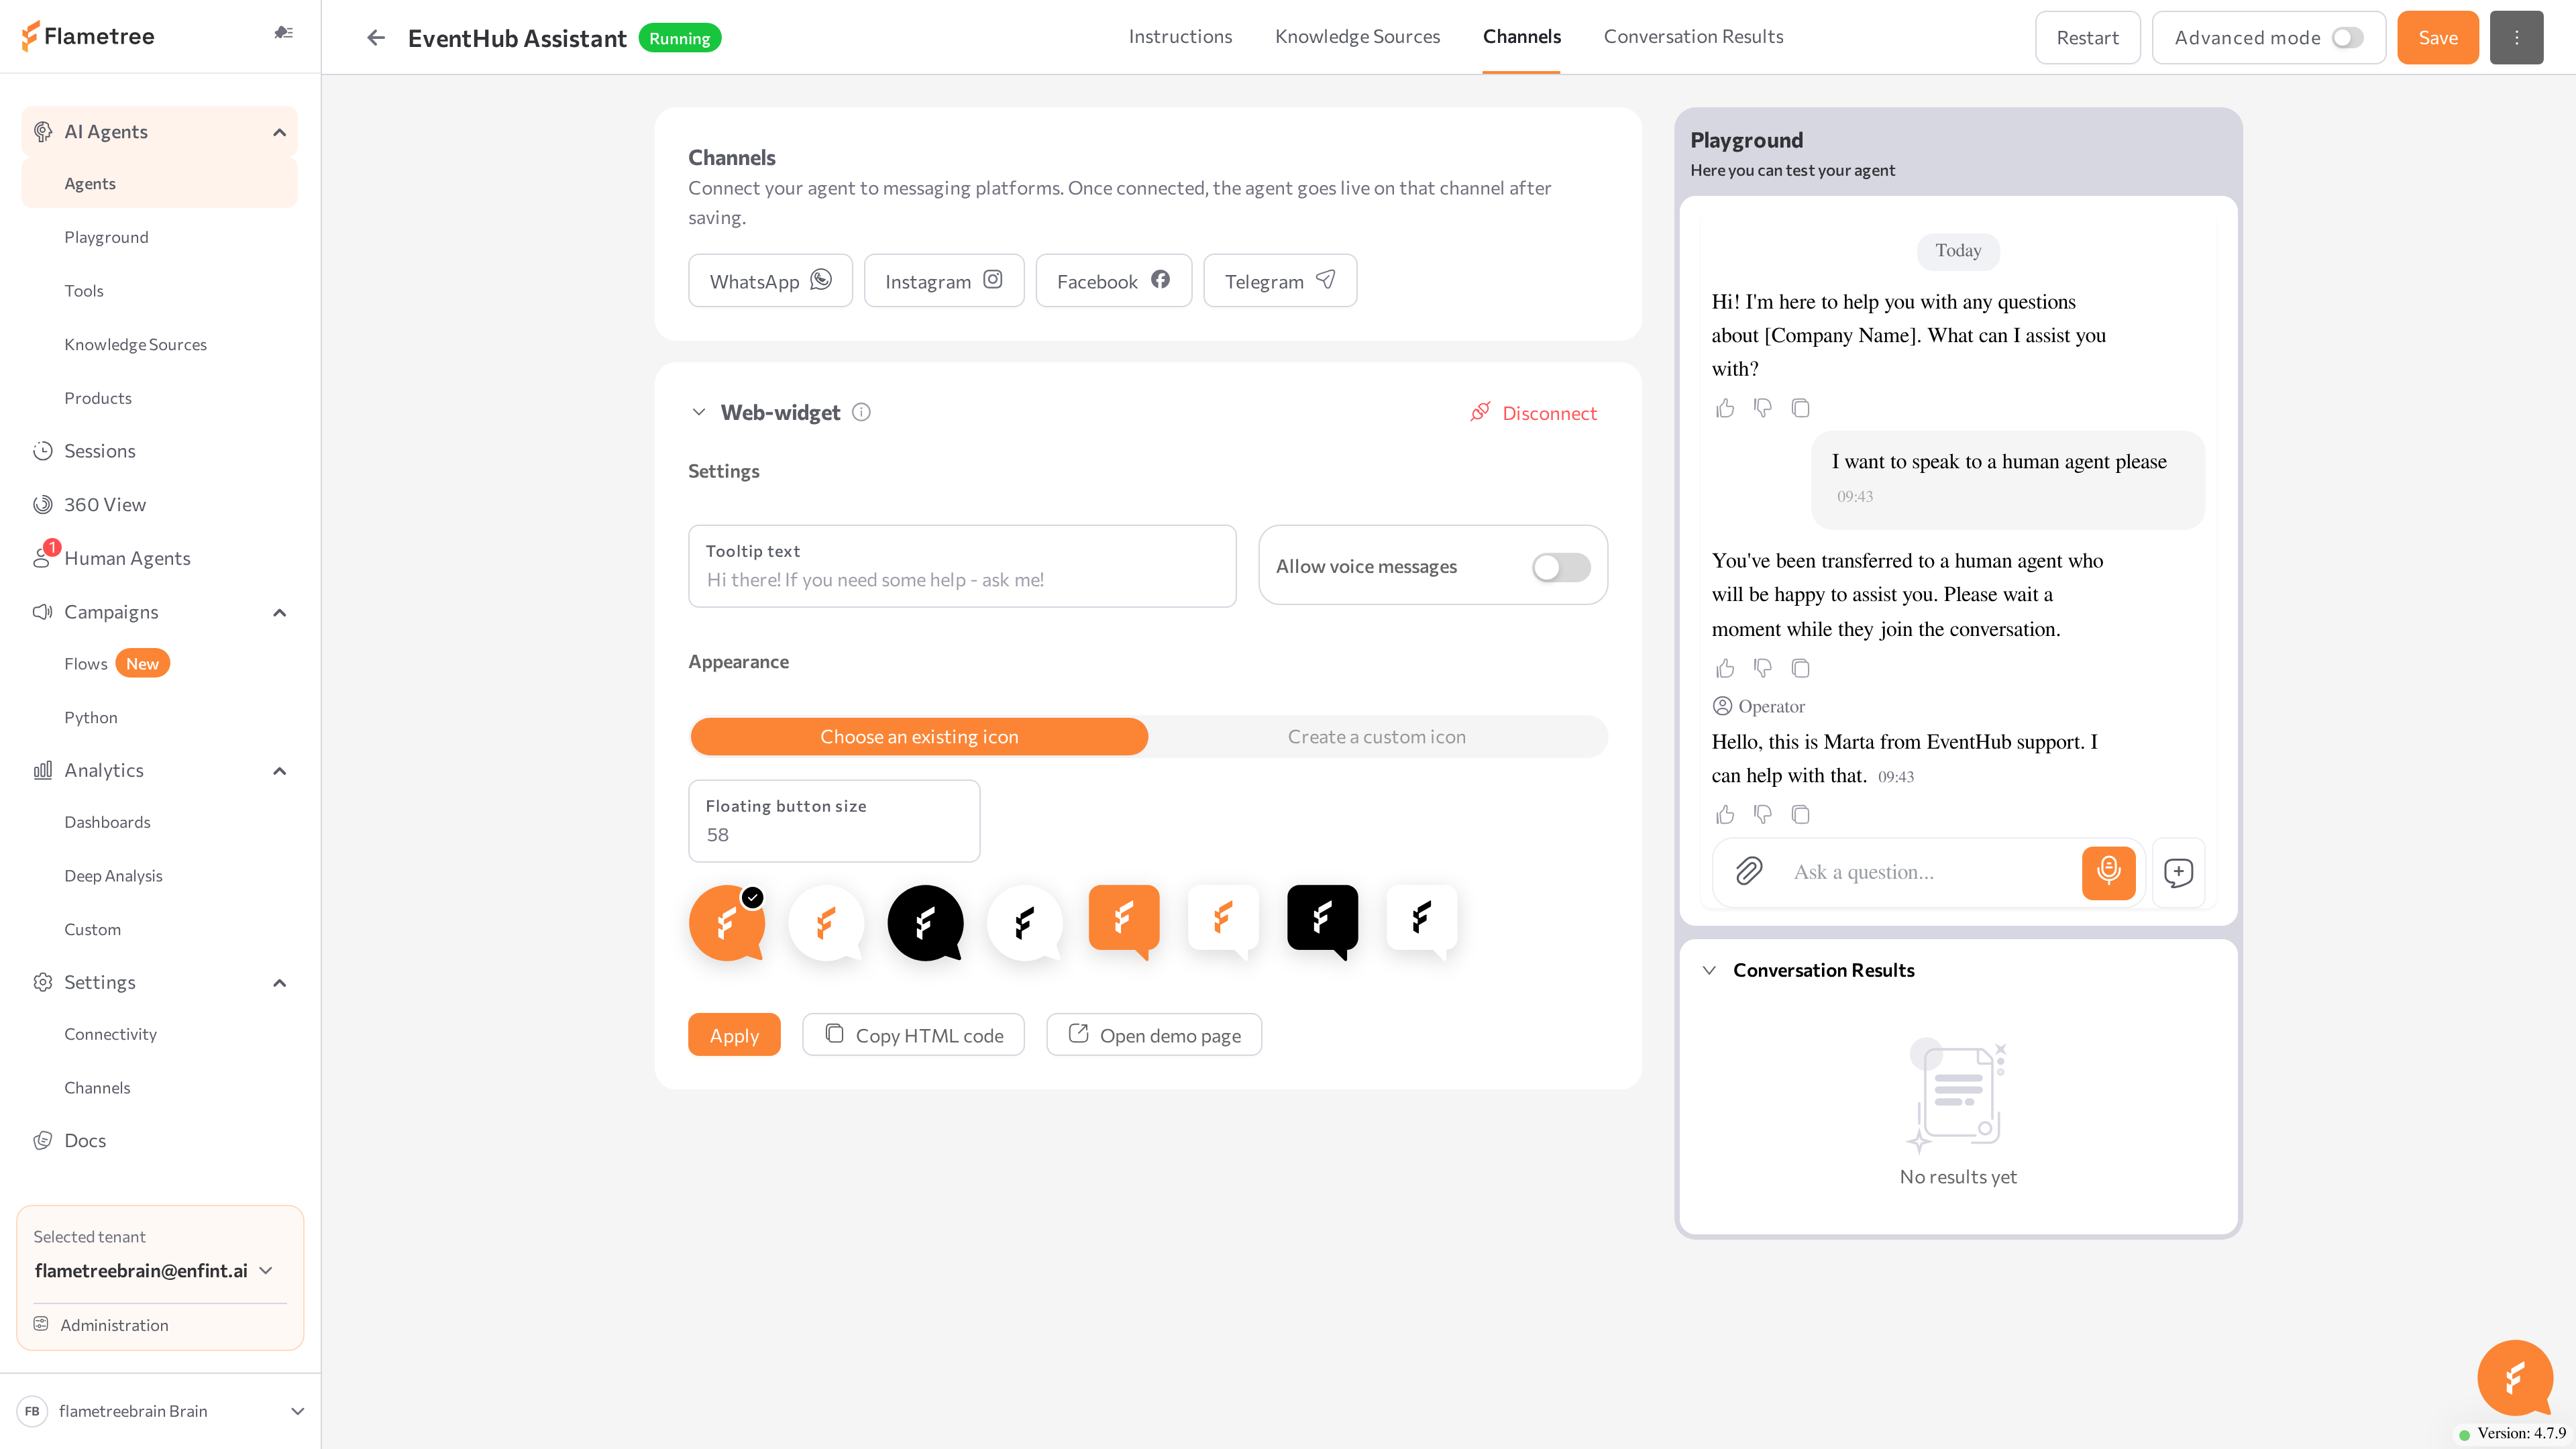Image resolution: width=2576 pixels, height=1449 pixels.
Task: Start a new chat in Playground
Action: (x=2178, y=872)
